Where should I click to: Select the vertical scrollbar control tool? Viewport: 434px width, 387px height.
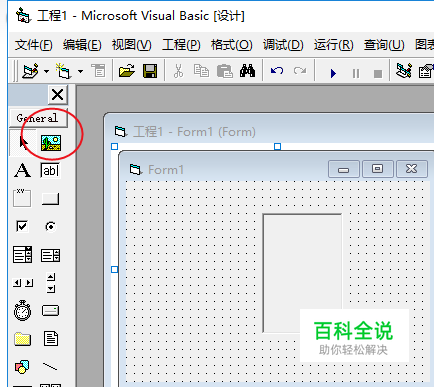51,283
